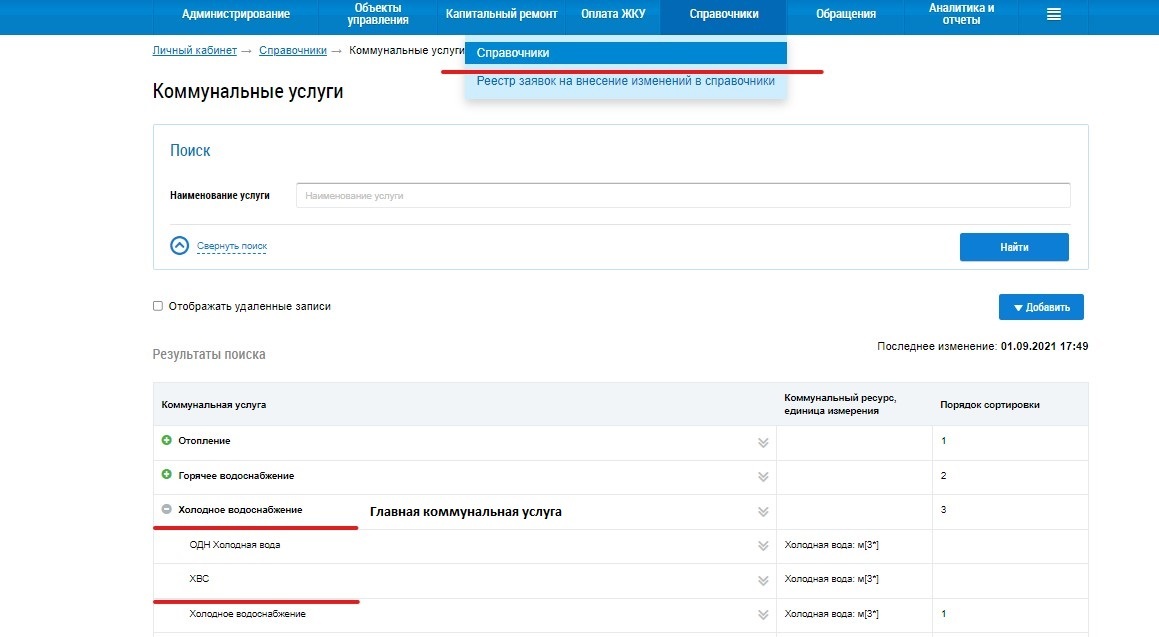Select Реестр заявок на внесение изменений entry
Viewport: 1159px width, 637px height.
click(625, 81)
